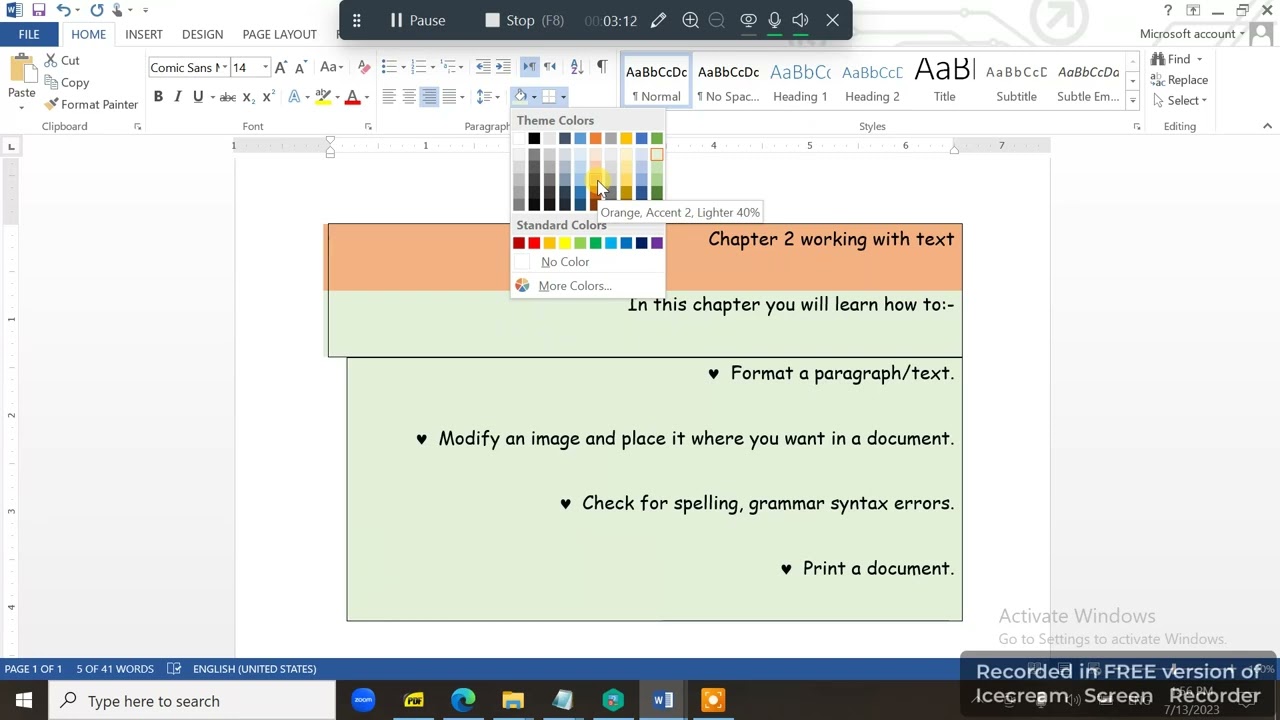
Task: Click Microsoft account sign-in
Action: tap(1192, 34)
